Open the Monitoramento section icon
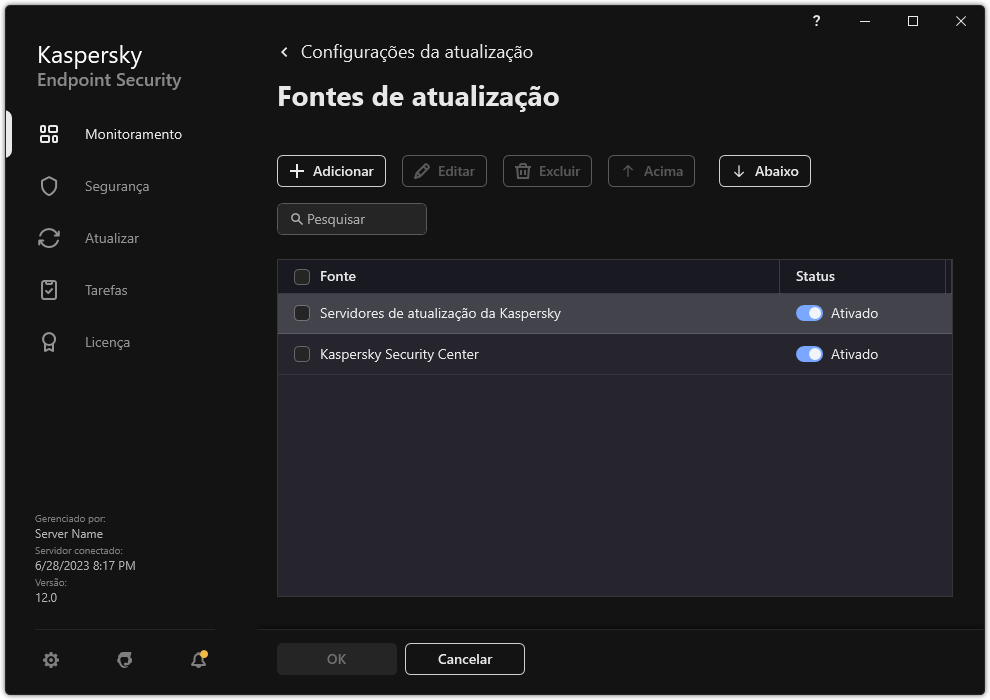The height and width of the screenshot is (700, 990). tap(48, 133)
